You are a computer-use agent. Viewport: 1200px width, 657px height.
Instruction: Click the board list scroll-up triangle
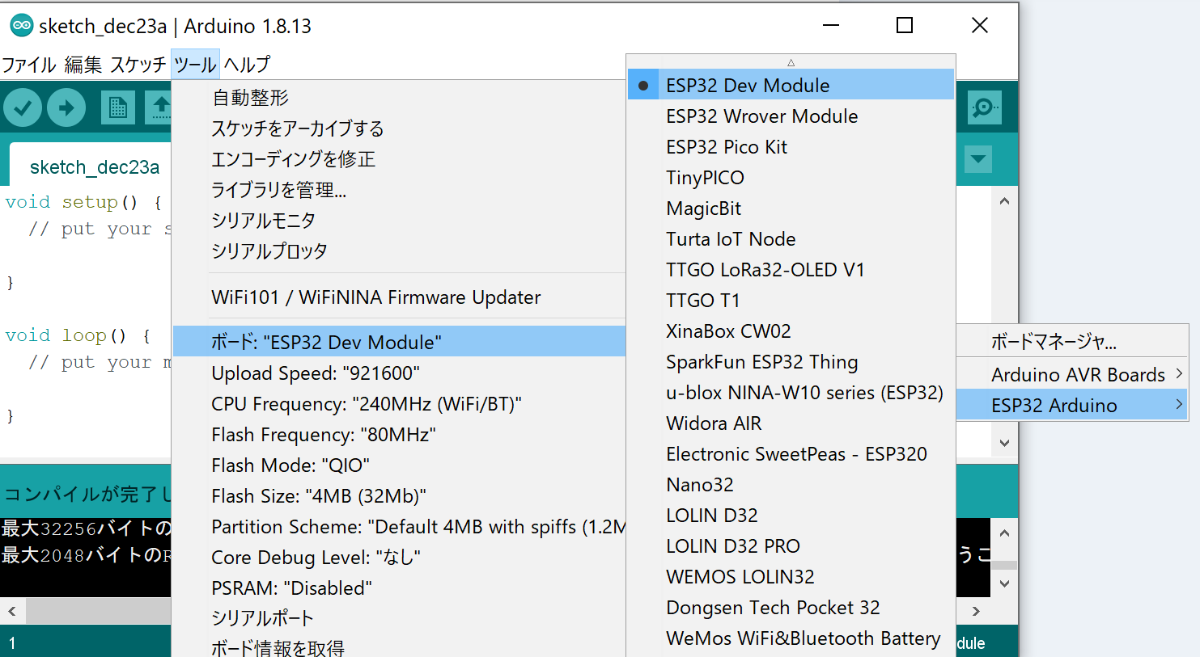791,62
